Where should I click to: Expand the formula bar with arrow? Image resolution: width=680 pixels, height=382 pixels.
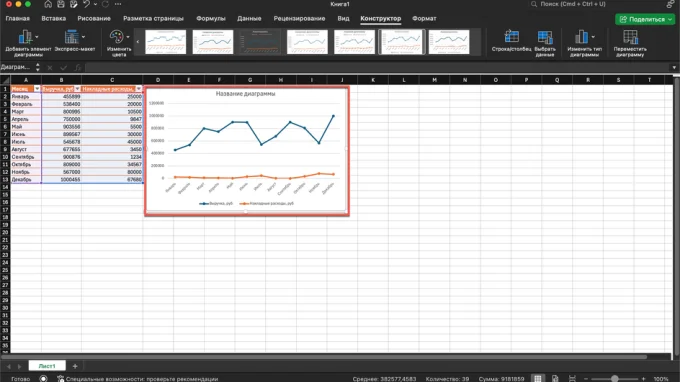[674, 68]
